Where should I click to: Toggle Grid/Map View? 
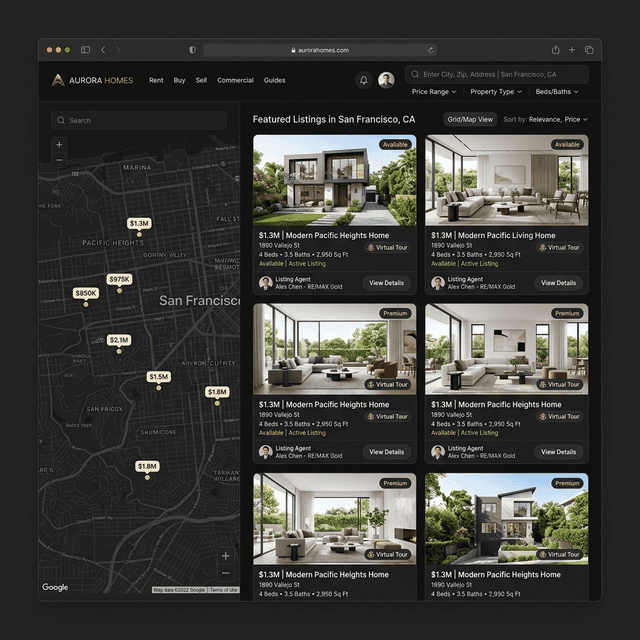[x=470, y=119]
